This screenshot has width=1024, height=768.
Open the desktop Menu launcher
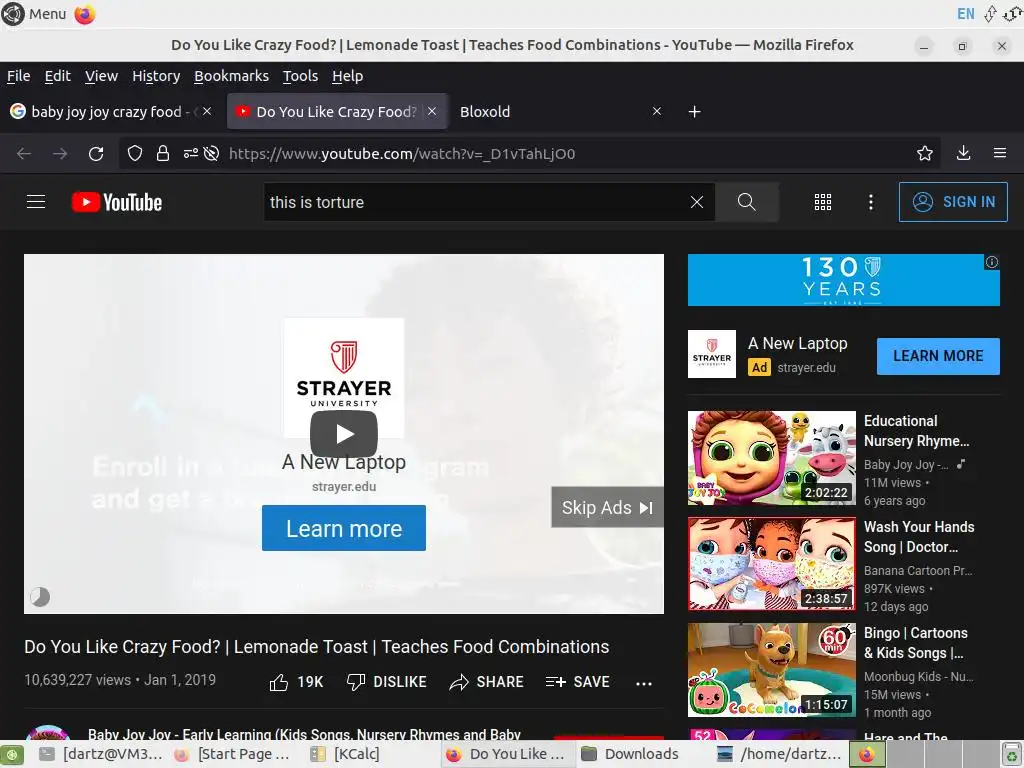coord(34,14)
